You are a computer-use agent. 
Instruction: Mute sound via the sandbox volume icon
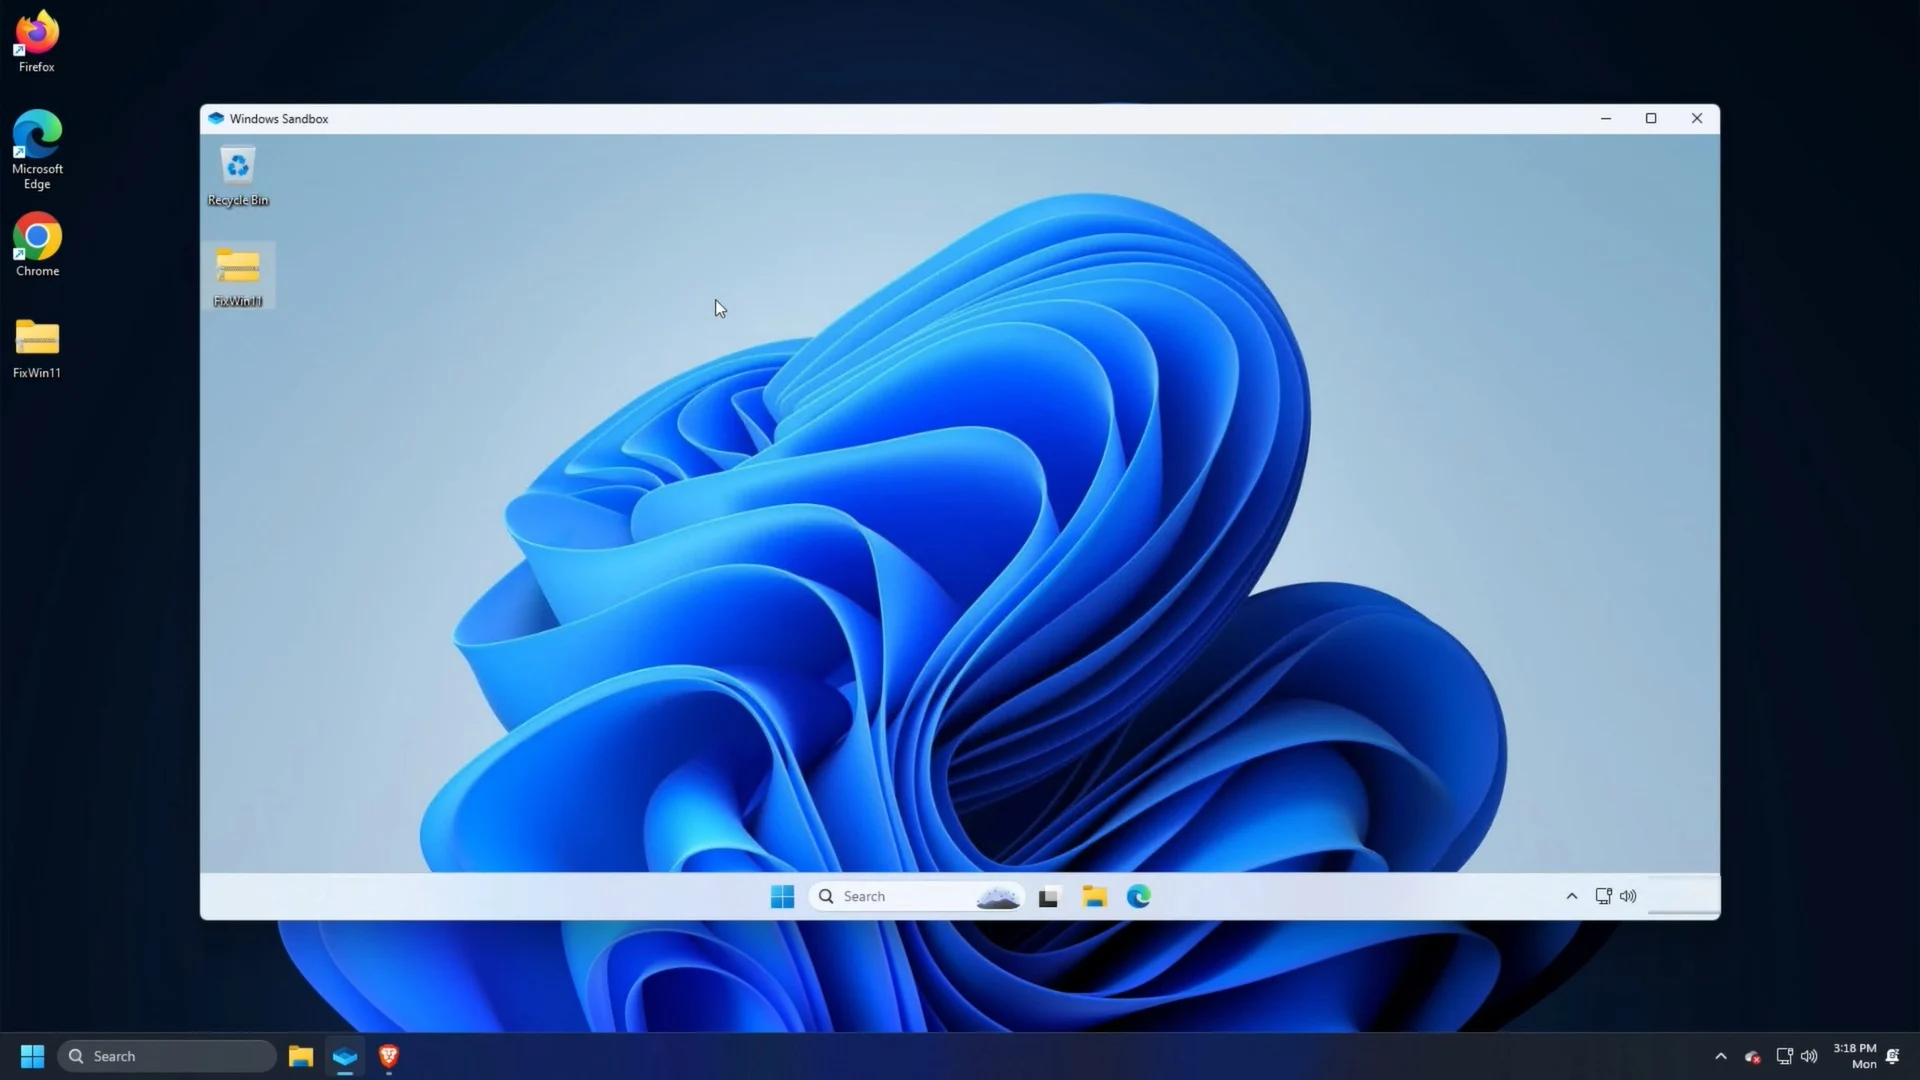coord(1628,896)
